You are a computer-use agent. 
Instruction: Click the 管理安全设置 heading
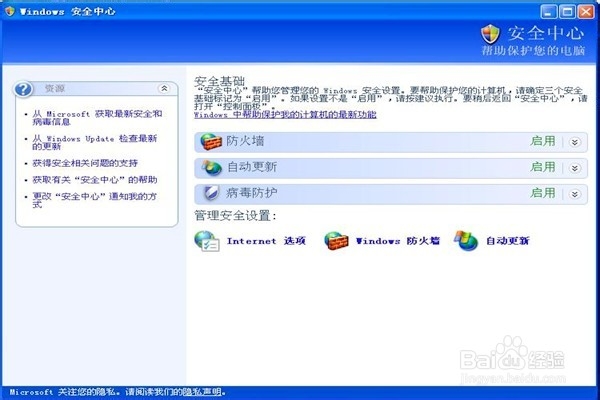click(235, 216)
